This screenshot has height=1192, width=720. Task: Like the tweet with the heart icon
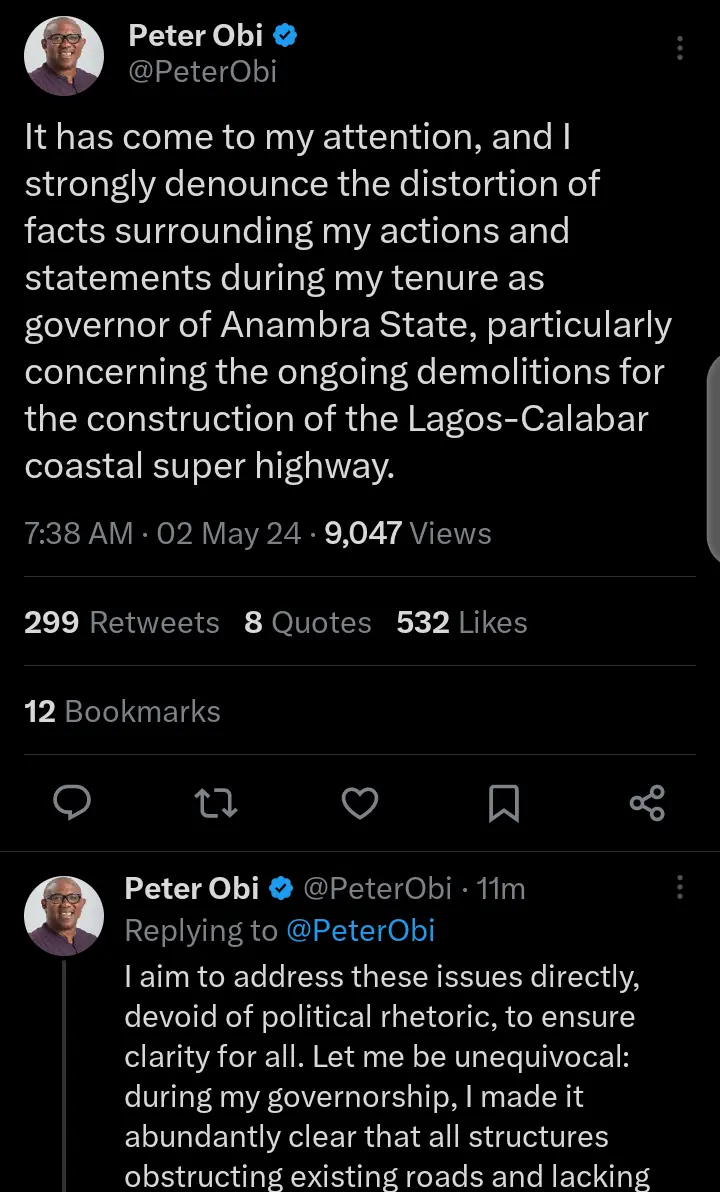pyautogui.click(x=360, y=803)
